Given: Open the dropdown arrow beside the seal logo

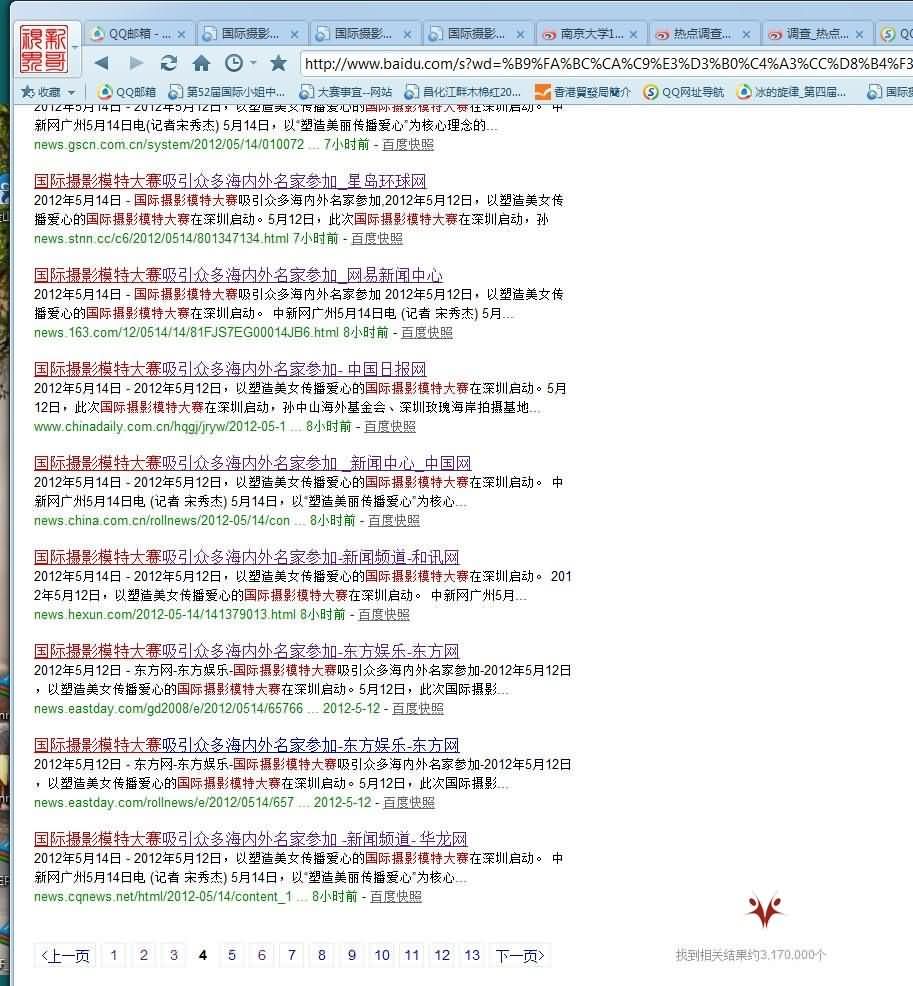Looking at the screenshot, I should pyautogui.click(x=75, y=48).
